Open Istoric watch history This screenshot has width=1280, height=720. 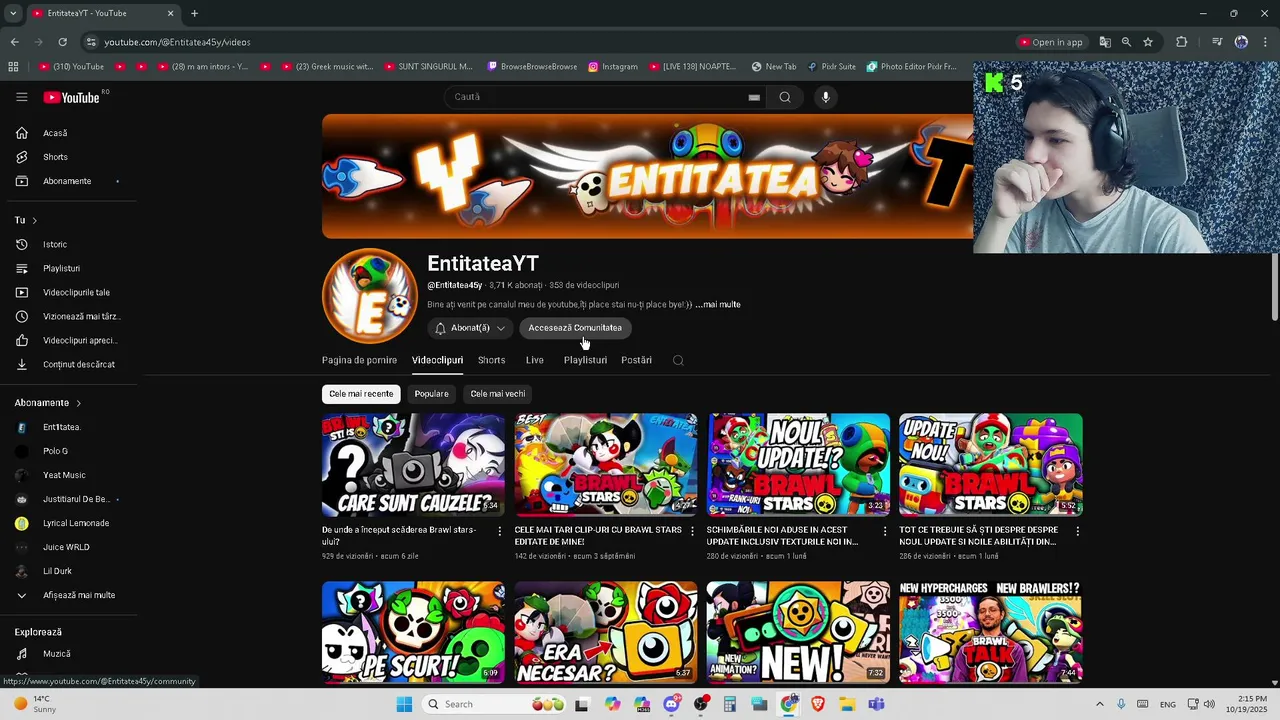tap(55, 244)
